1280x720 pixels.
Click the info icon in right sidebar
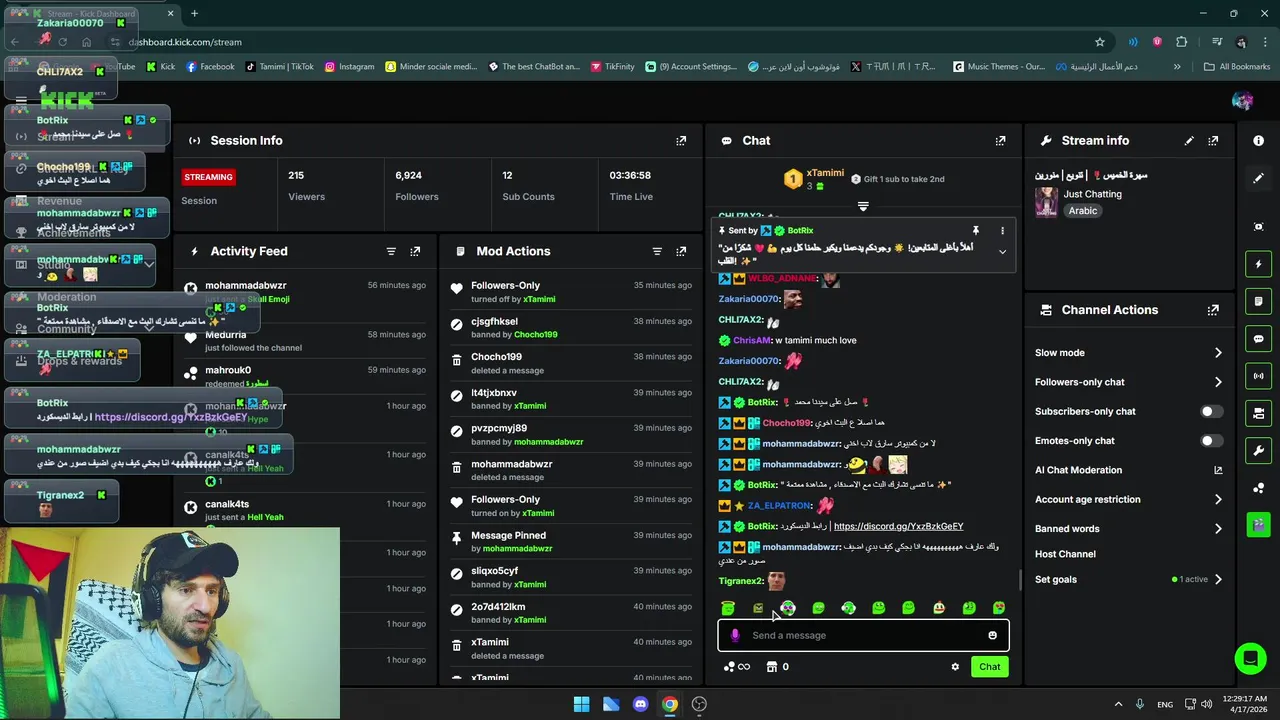click(1258, 141)
